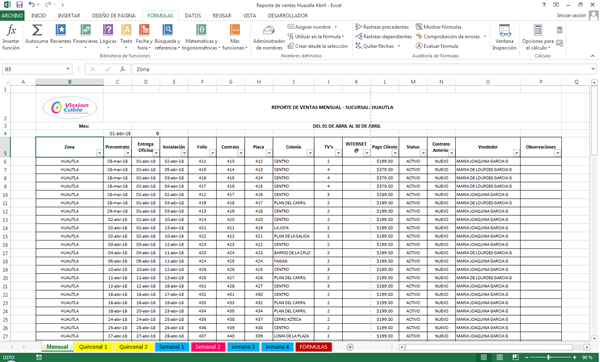
Task: Click the Undo arrow in title bar
Action: tap(31, 5)
